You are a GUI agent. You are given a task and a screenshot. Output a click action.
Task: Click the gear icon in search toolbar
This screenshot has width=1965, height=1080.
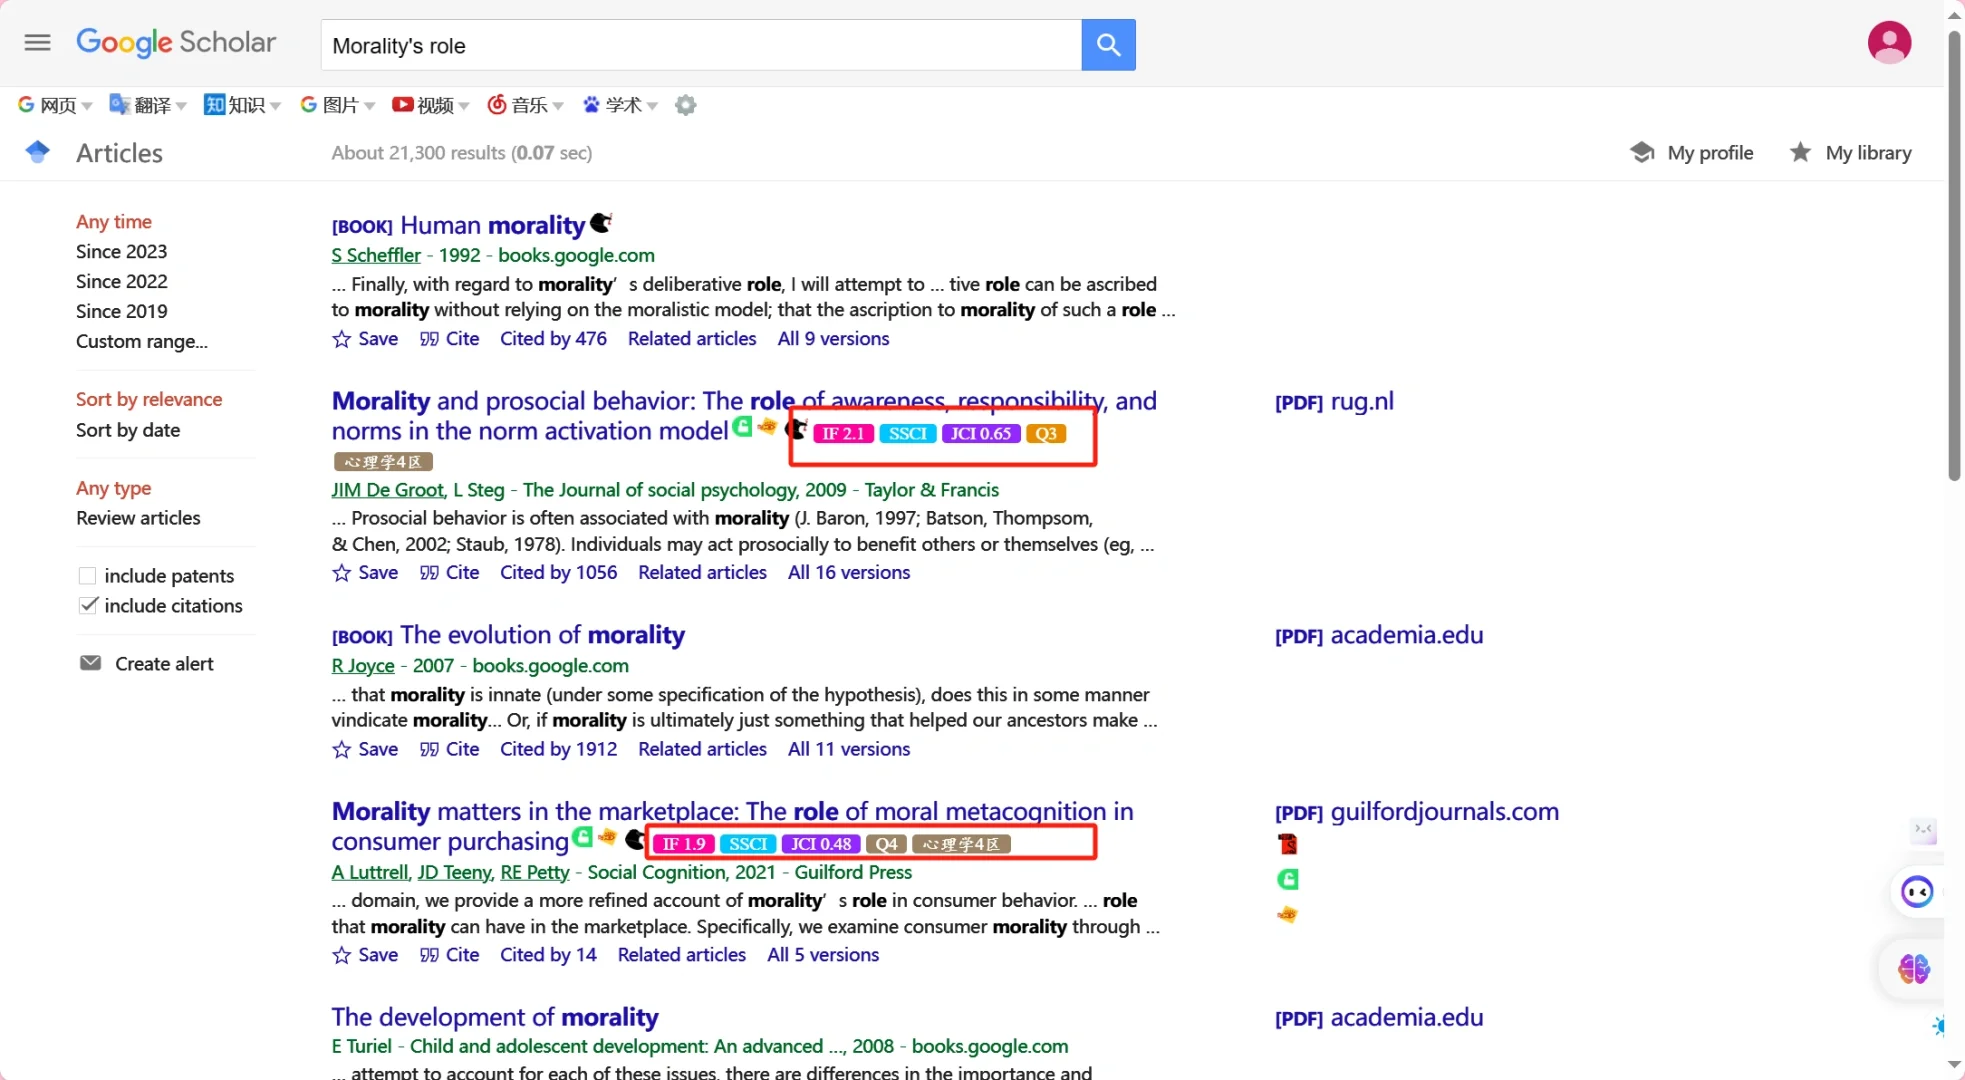[x=685, y=105]
